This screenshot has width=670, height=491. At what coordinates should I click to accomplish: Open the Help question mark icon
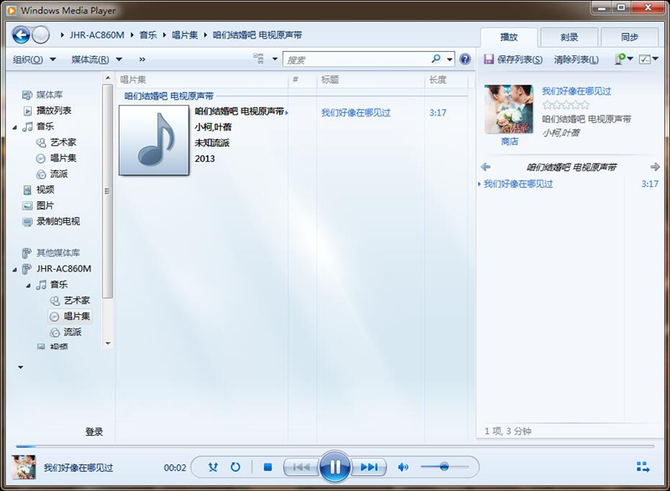coord(465,59)
